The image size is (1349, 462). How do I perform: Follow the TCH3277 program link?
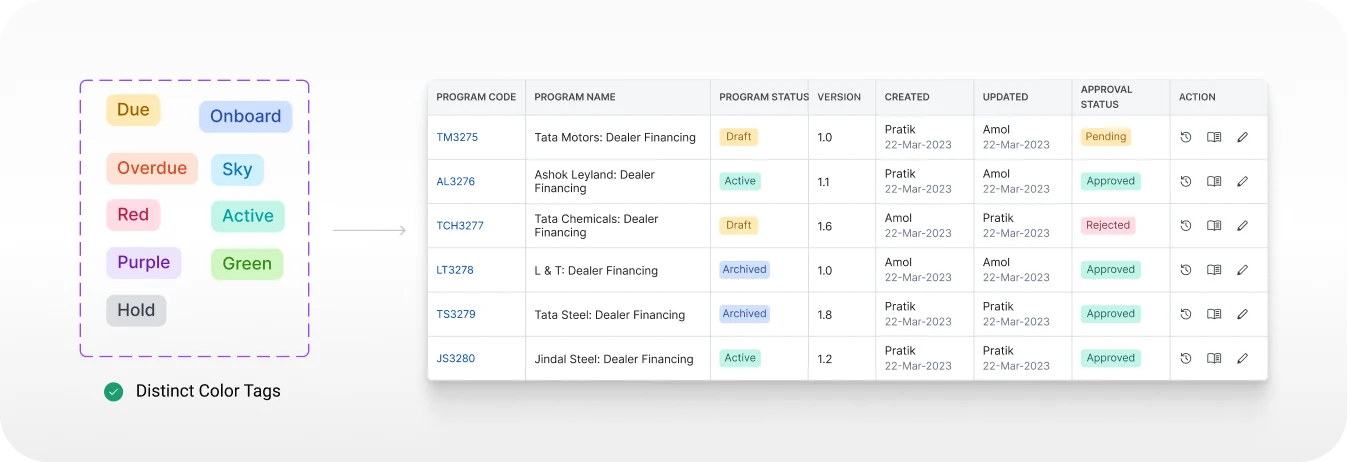point(460,226)
